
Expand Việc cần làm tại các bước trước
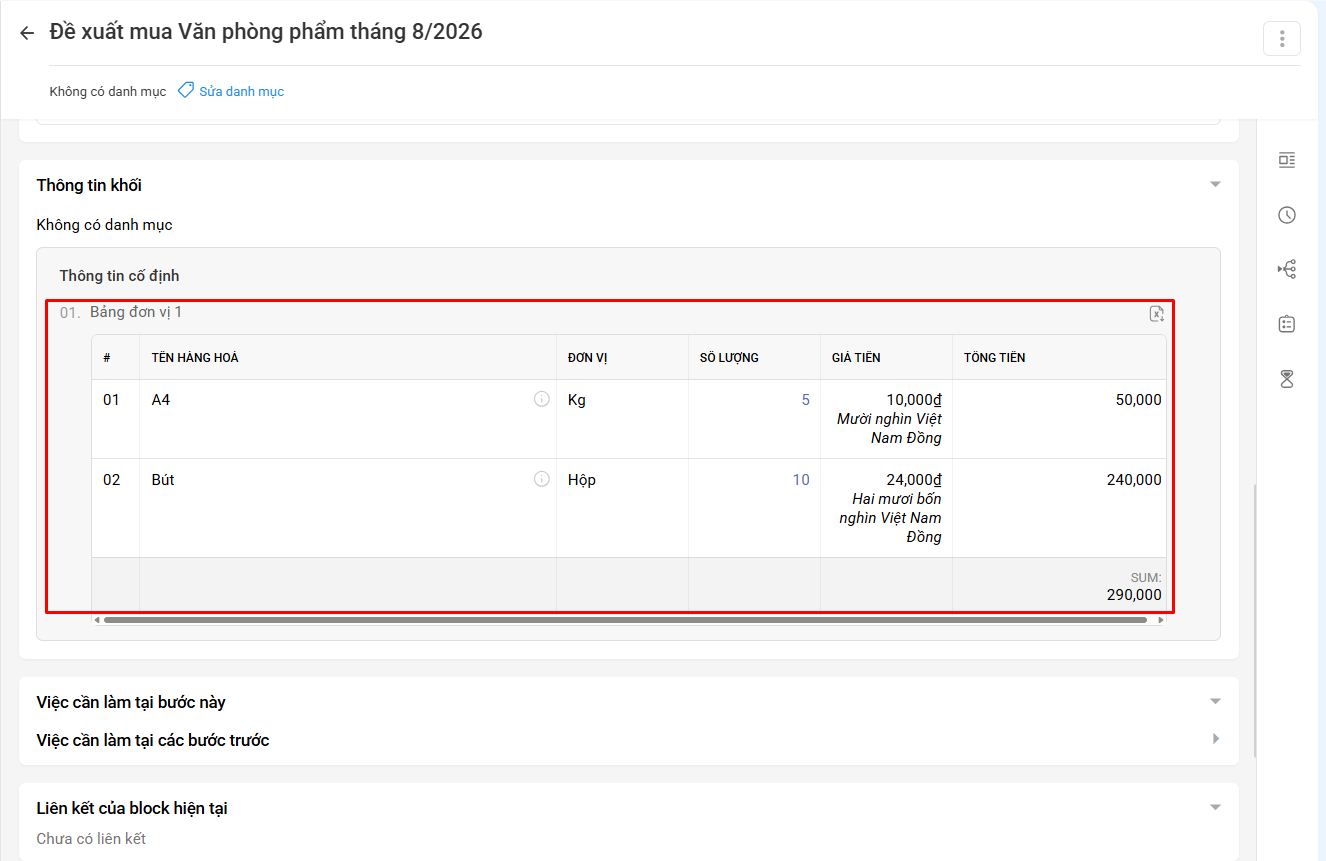pyautogui.click(x=1215, y=739)
